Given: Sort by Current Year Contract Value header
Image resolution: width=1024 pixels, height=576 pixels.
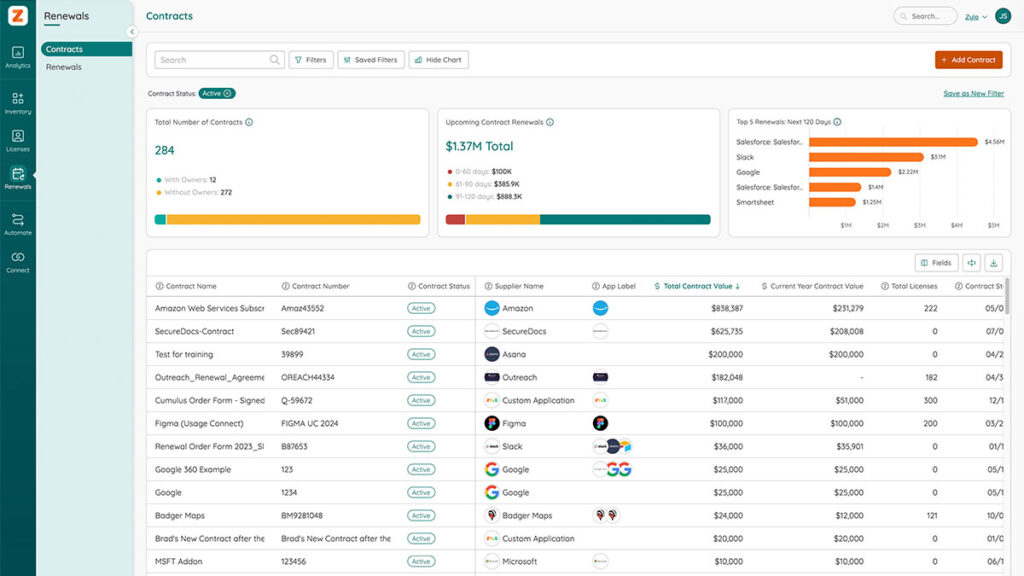Looking at the screenshot, I should click(x=812, y=286).
